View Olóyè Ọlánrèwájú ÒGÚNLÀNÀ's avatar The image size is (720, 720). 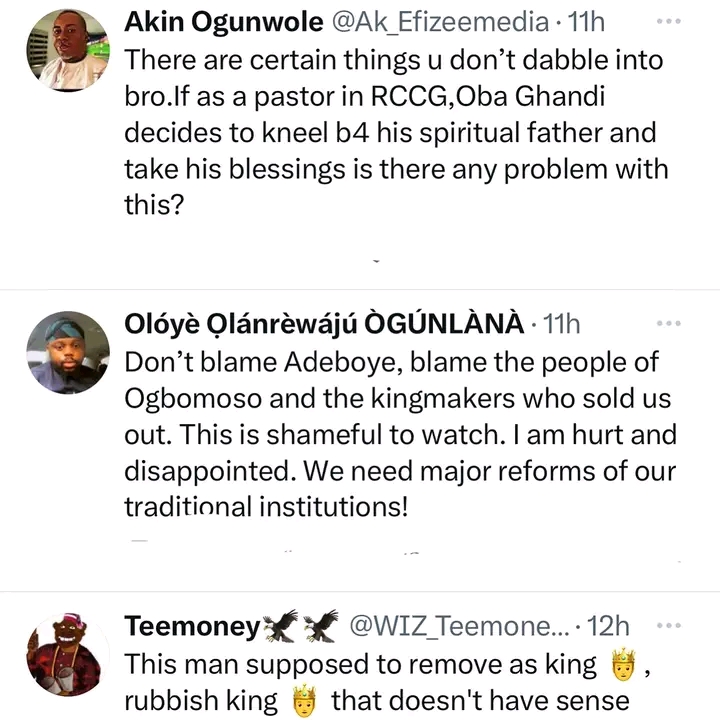[65, 352]
